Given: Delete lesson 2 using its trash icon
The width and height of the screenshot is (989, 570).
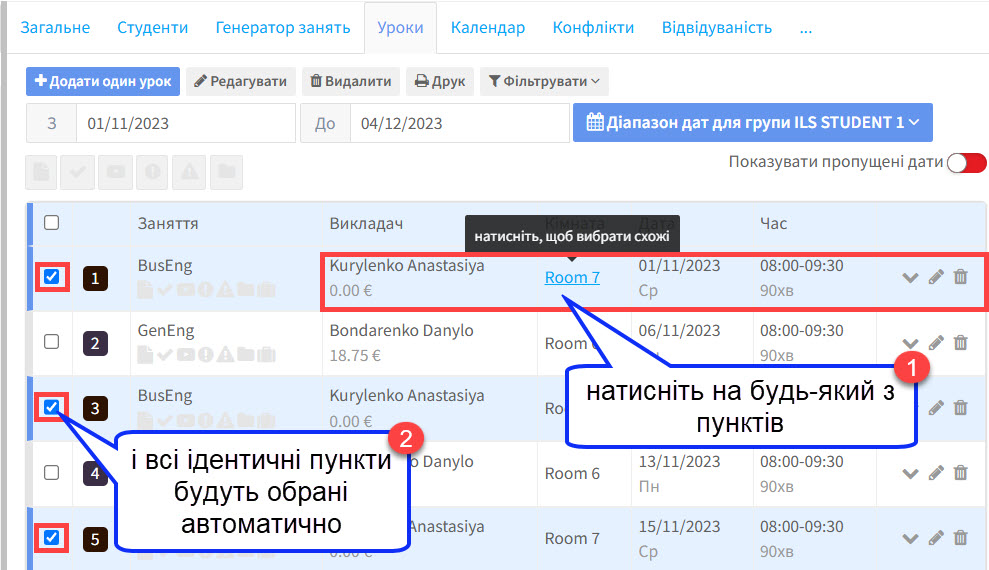Looking at the screenshot, I should pos(960,343).
